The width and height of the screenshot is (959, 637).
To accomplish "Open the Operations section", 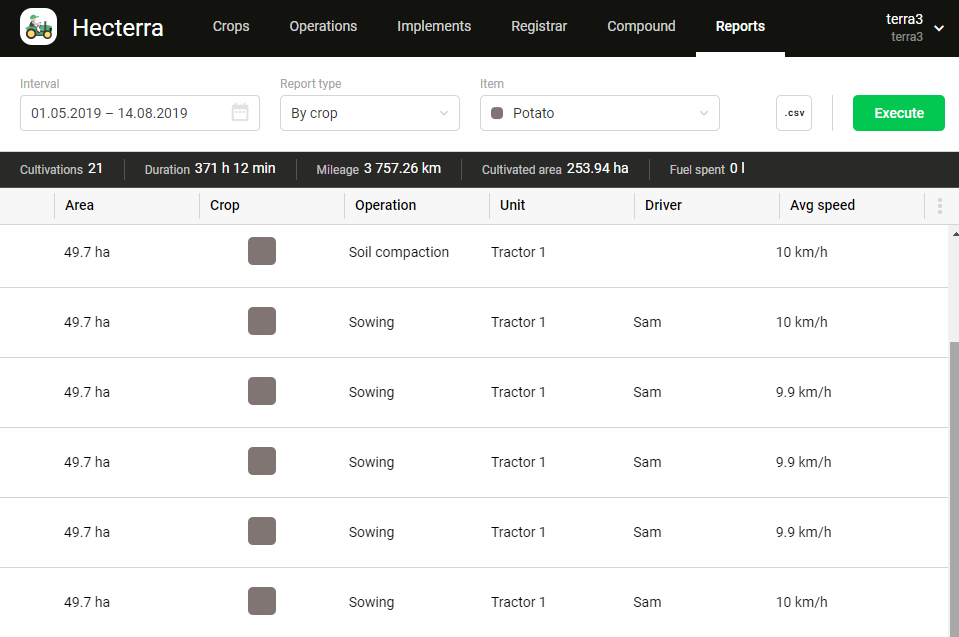I will point(323,27).
